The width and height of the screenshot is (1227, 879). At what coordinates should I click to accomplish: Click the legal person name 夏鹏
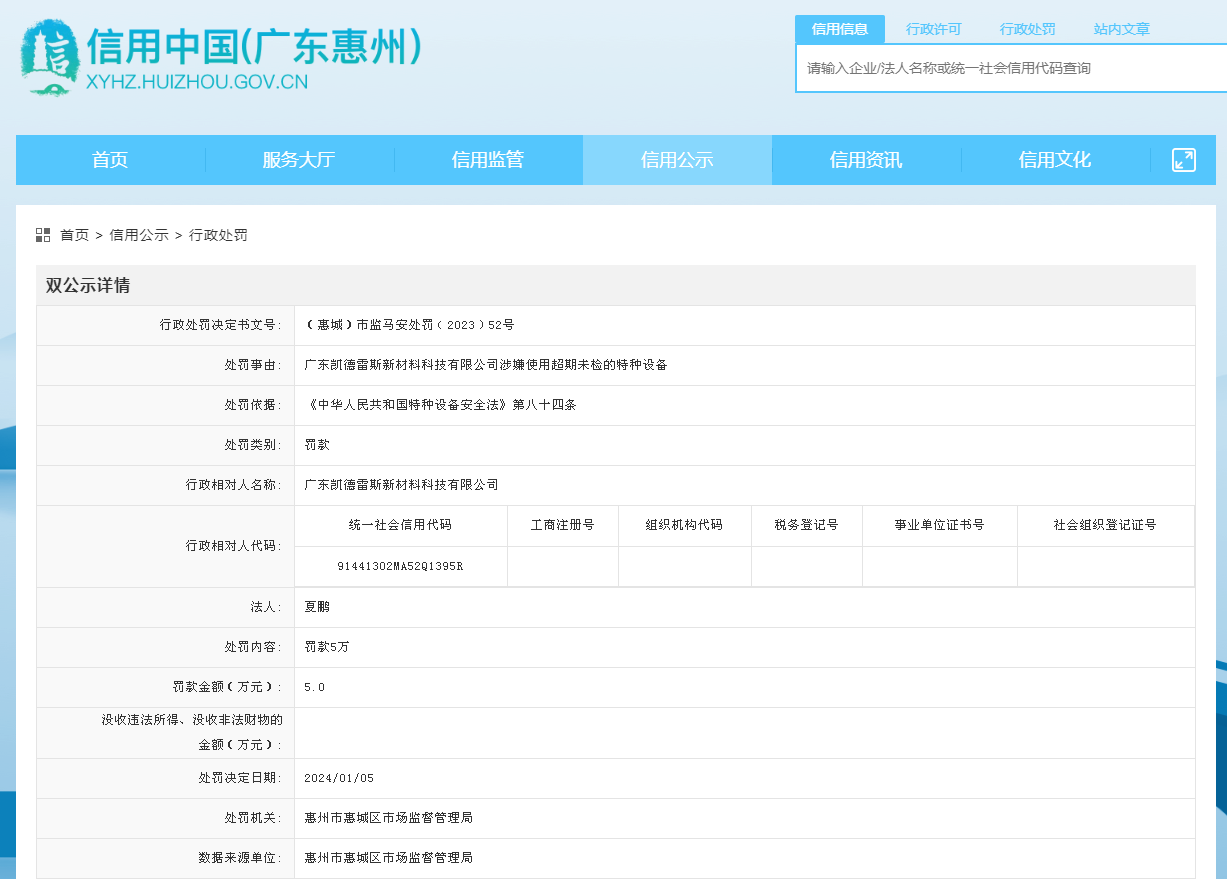[x=317, y=607]
